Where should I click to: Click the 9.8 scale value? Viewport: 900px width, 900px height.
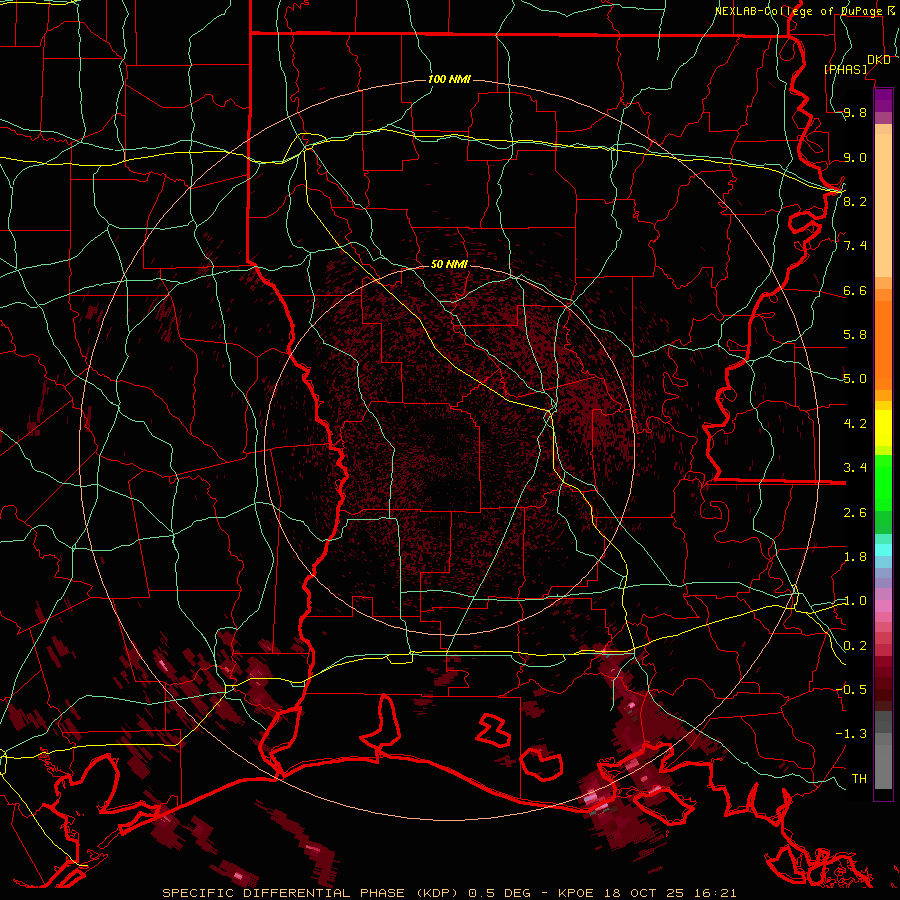click(855, 113)
